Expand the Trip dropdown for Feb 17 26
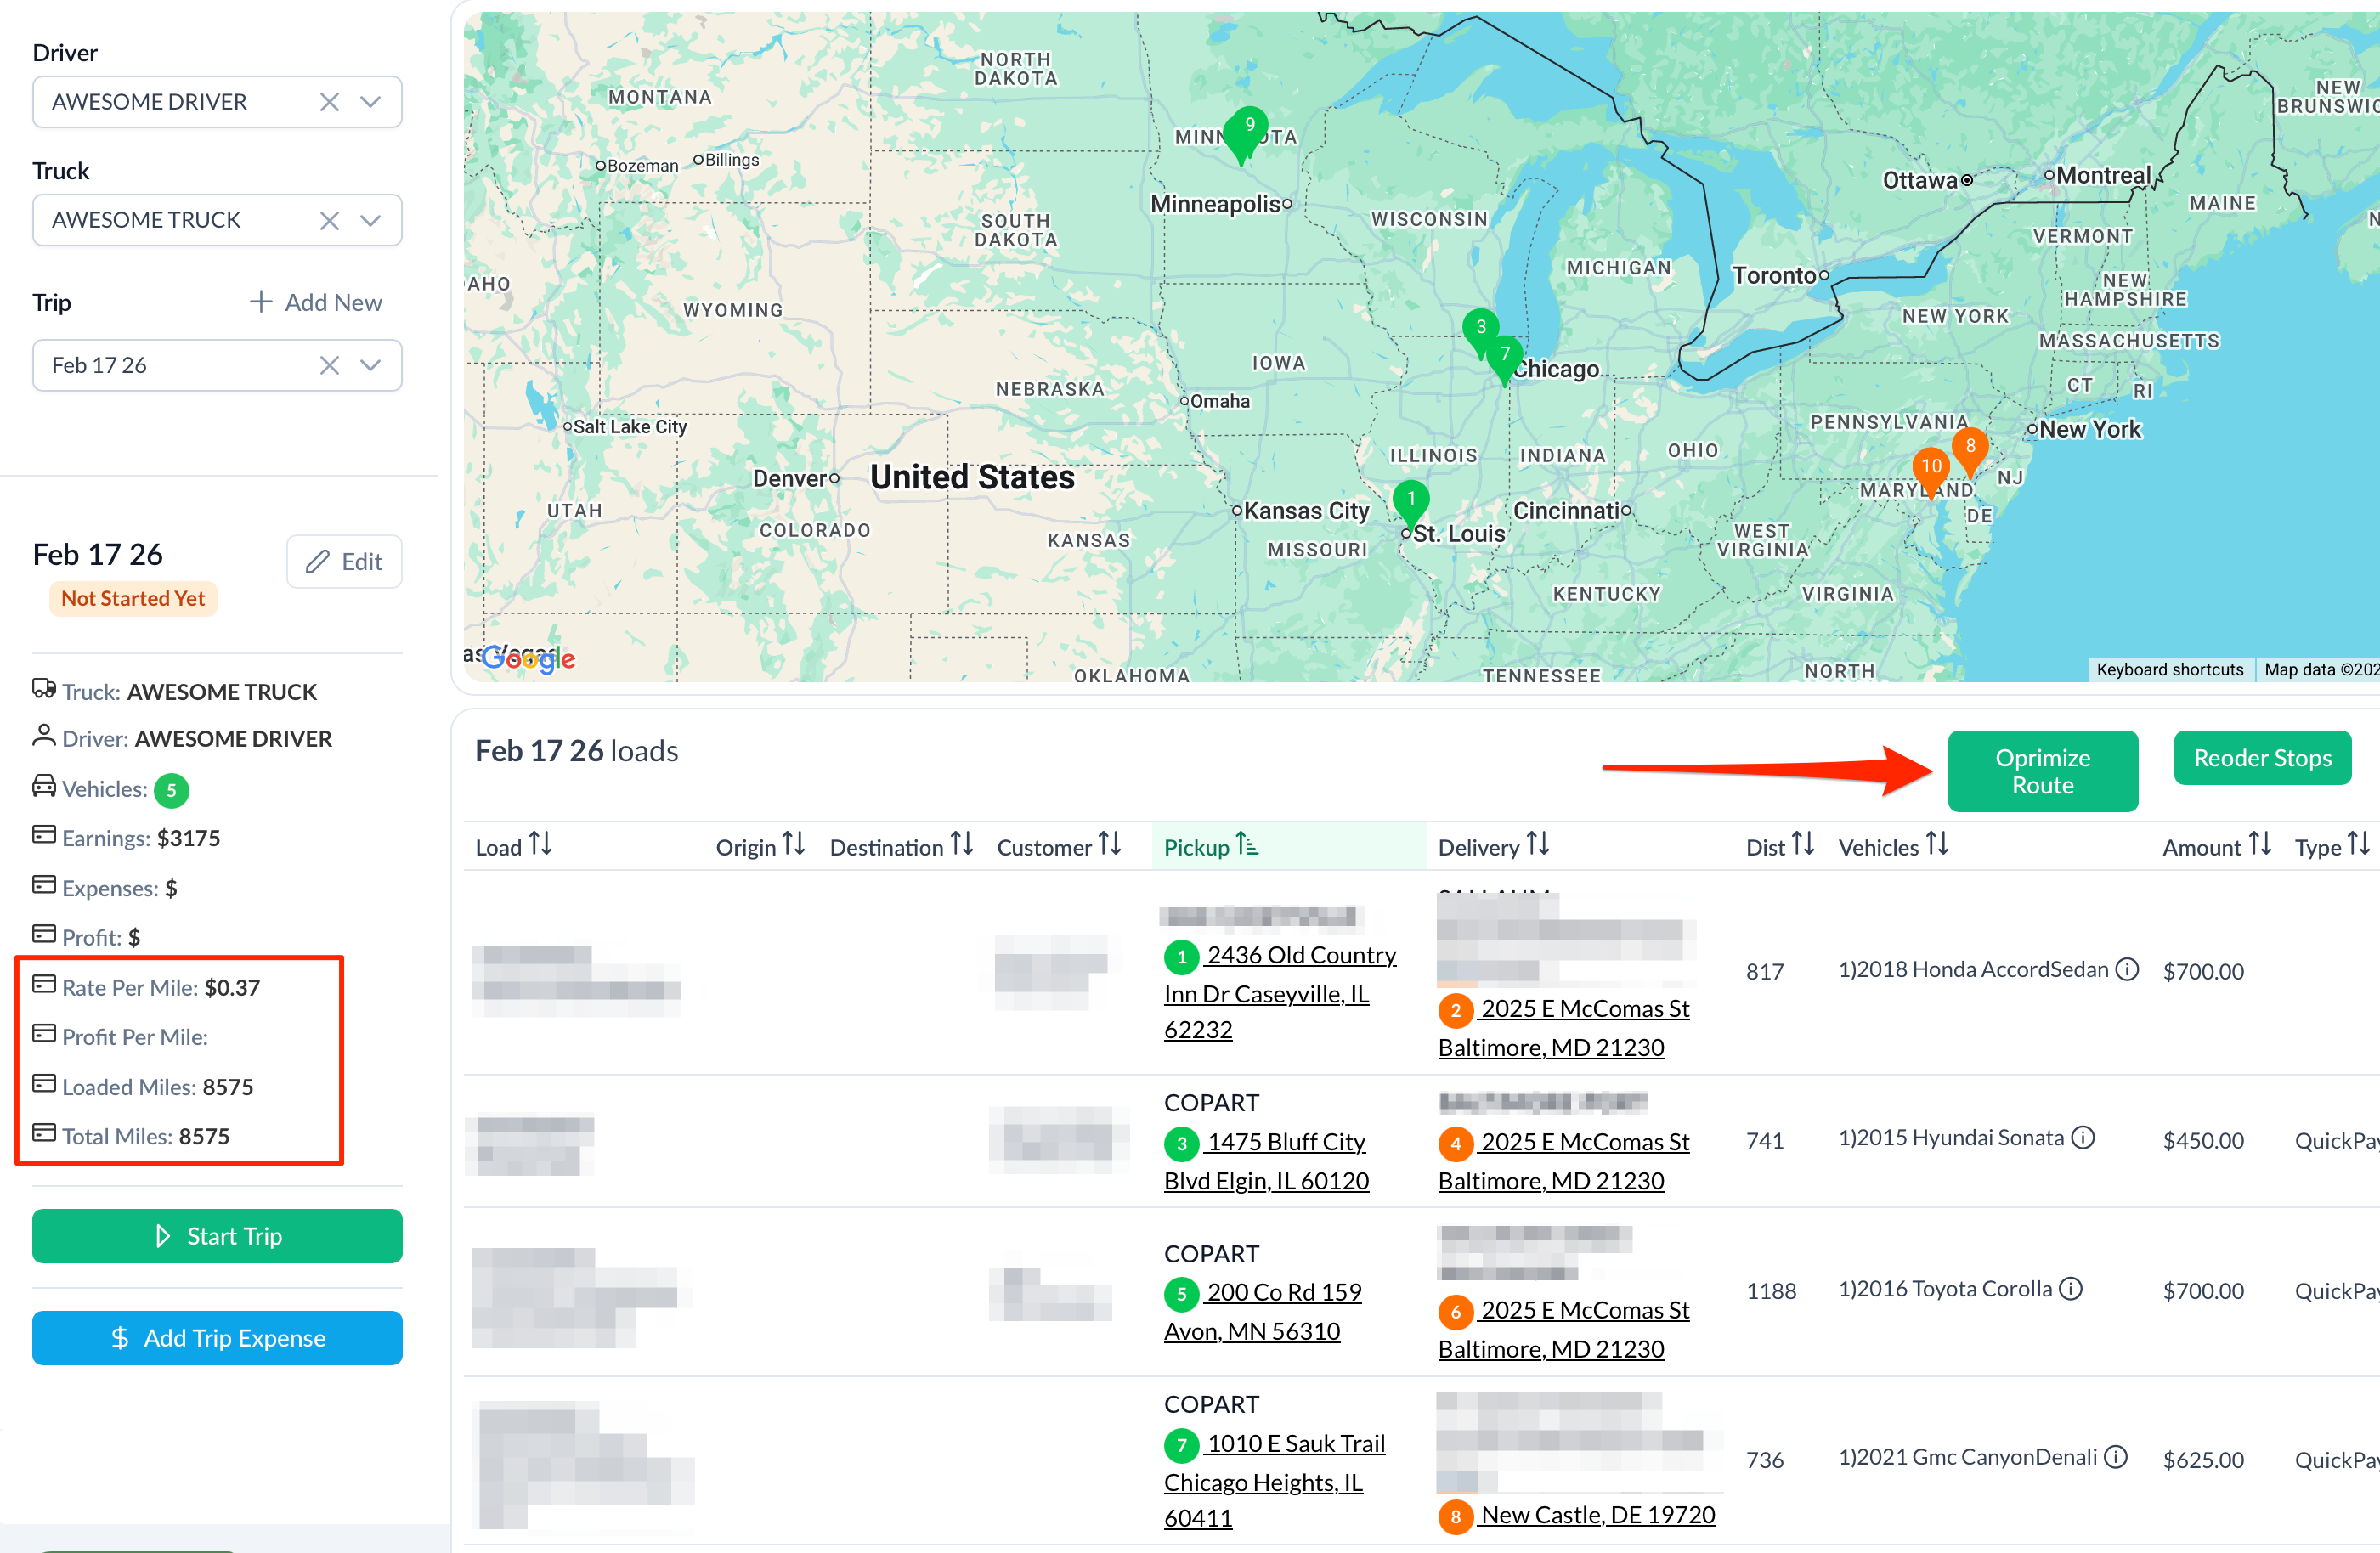Image resolution: width=2380 pixels, height=1553 pixels. point(371,365)
